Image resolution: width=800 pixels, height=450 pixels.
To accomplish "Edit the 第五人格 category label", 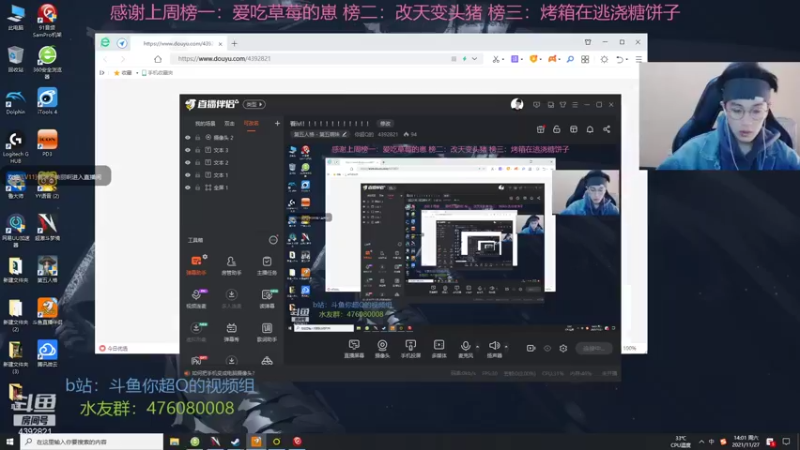I will (320, 134).
